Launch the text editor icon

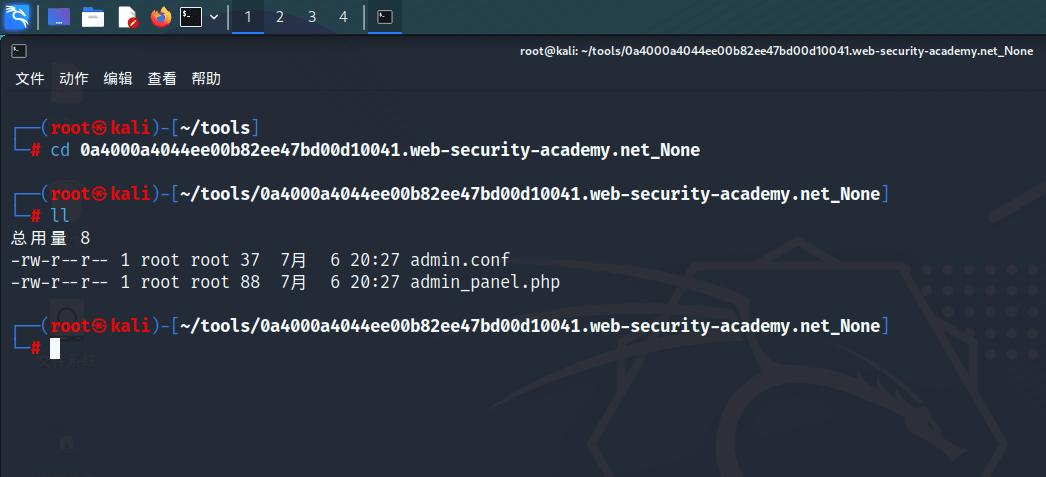coord(127,17)
